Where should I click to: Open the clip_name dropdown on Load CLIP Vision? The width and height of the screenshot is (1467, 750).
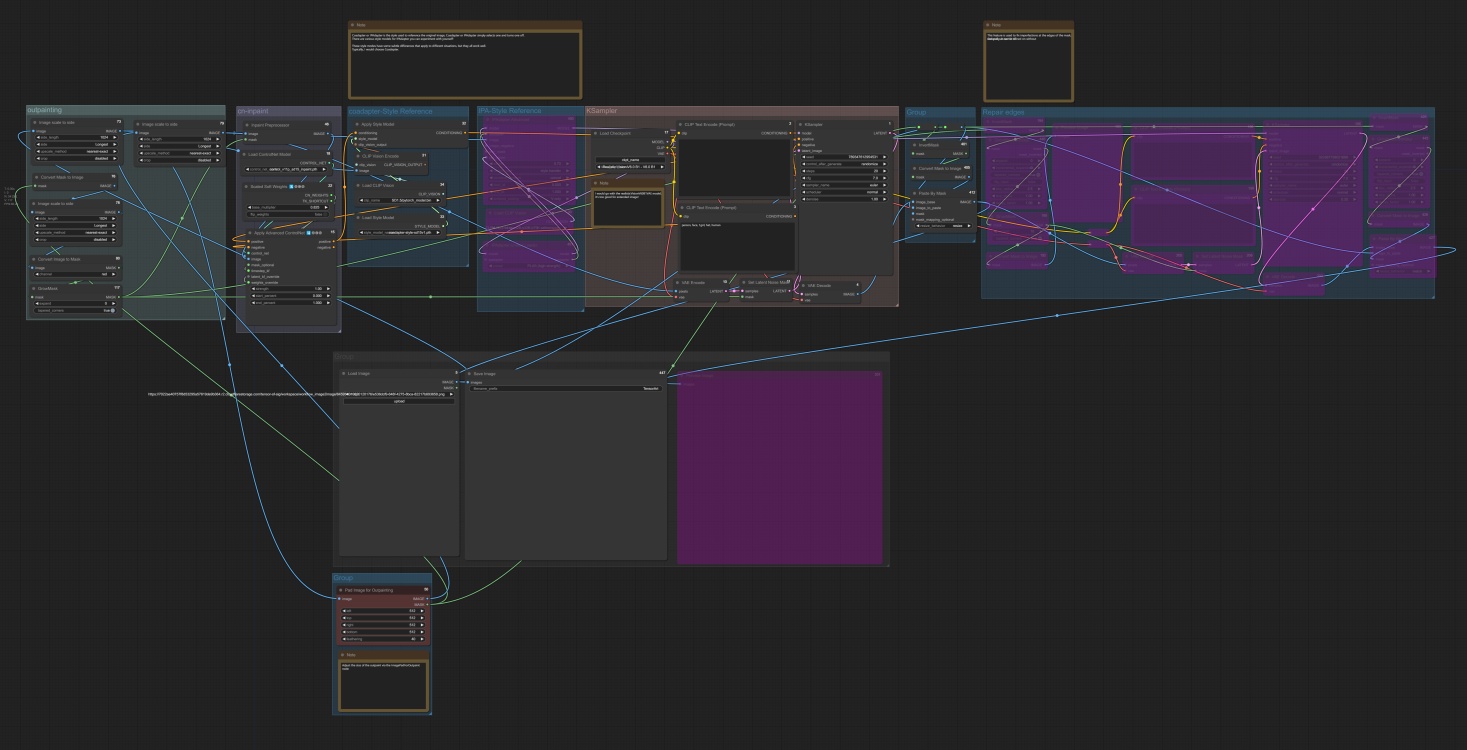pos(398,198)
